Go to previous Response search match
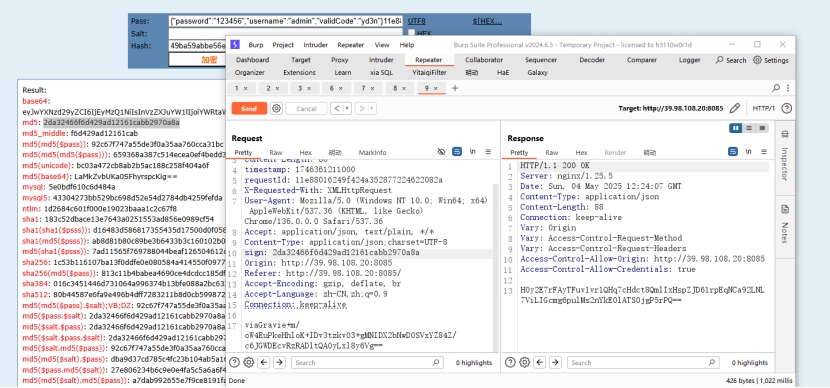830x388 pixels. [539, 363]
